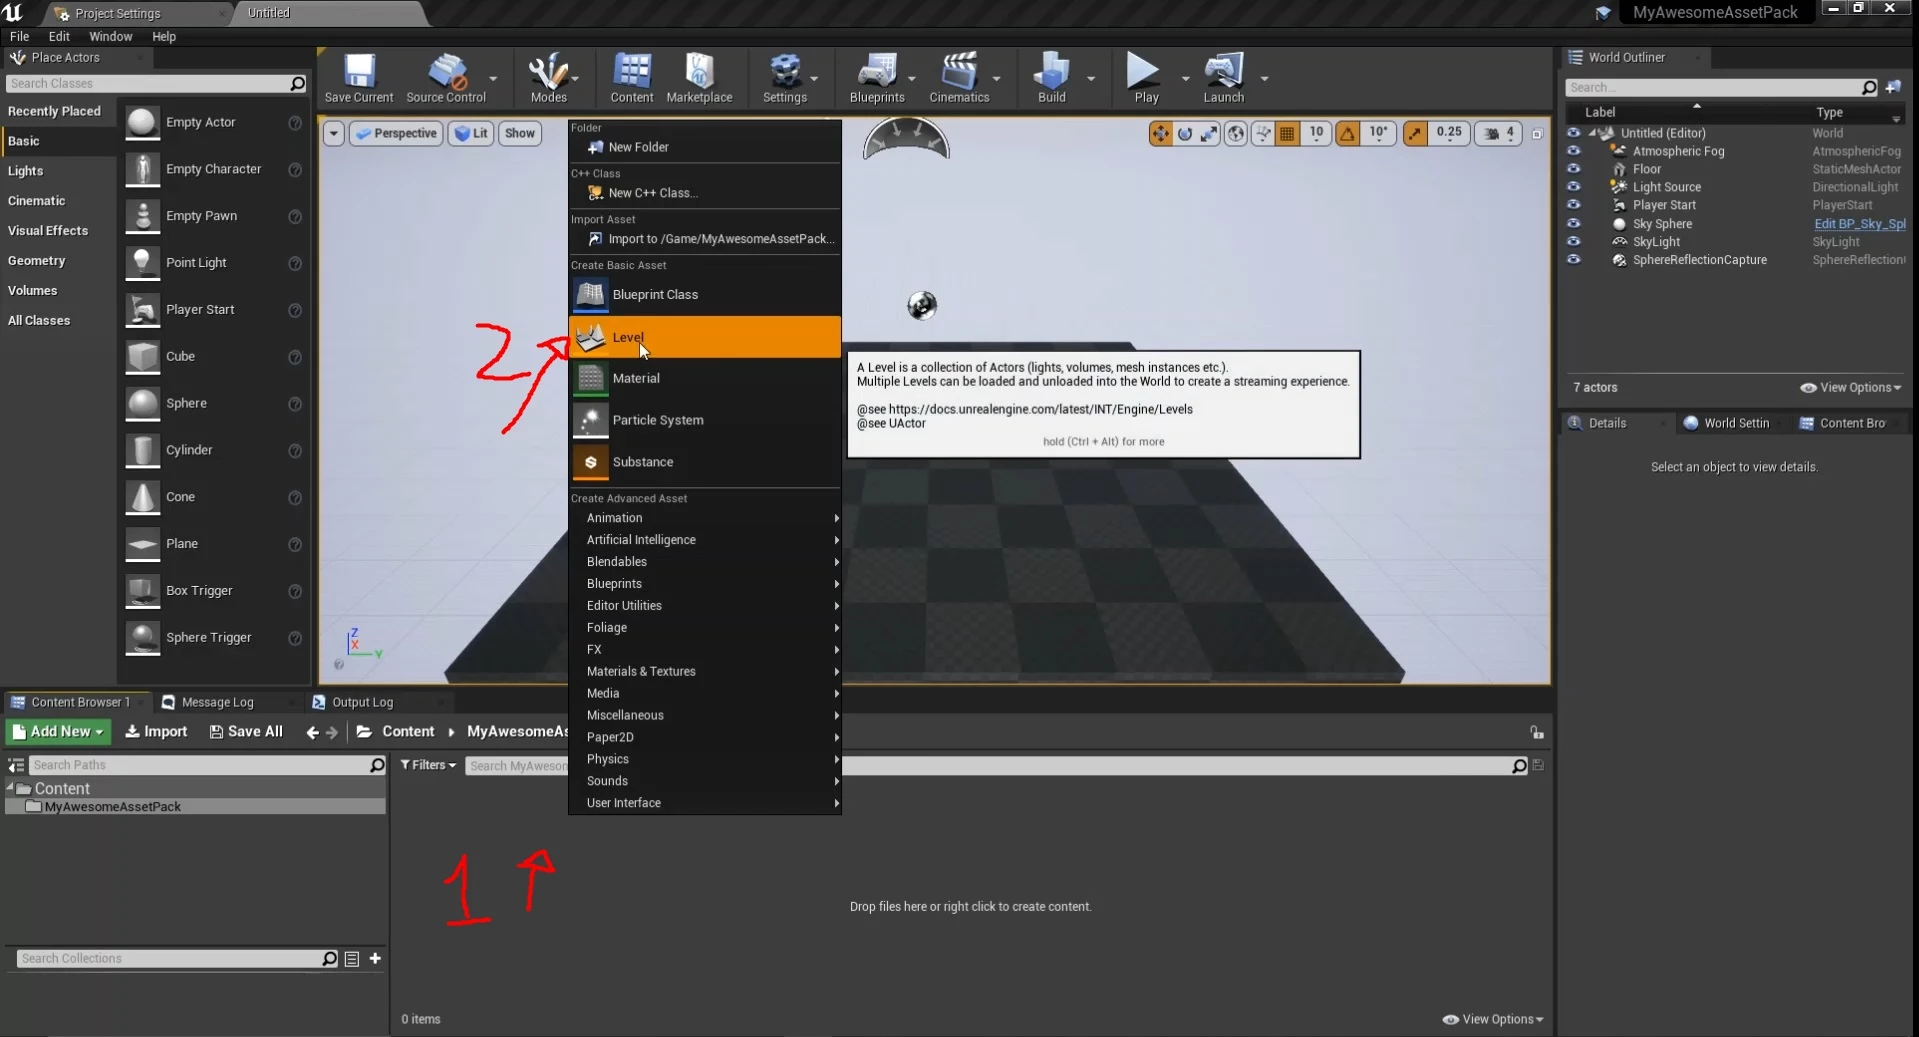Select the Player Start actor icon

pyautogui.click(x=142, y=310)
